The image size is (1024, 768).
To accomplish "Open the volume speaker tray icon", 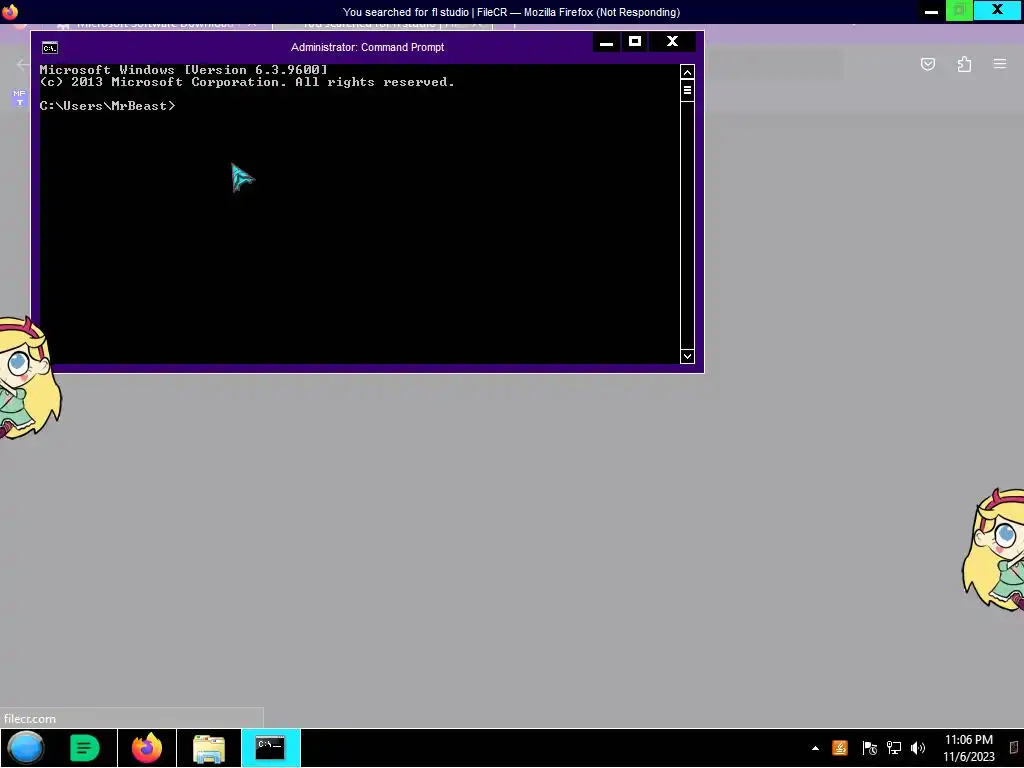I will click(x=918, y=748).
